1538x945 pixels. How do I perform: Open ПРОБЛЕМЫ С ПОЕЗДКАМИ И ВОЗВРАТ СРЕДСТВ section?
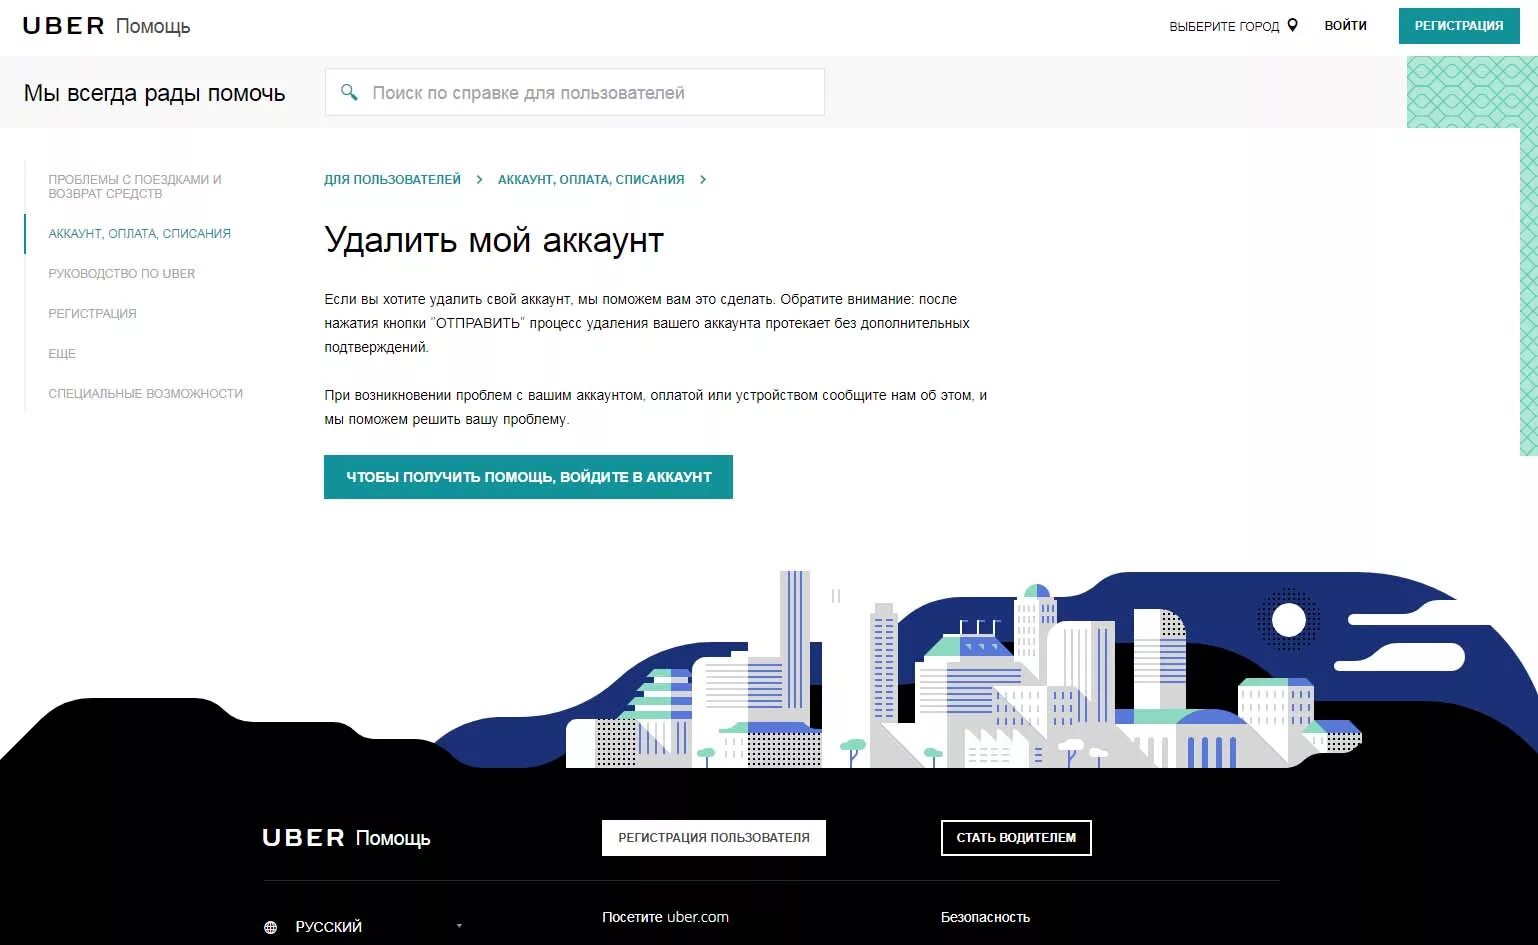pyautogui.click(x=135, y=186)
